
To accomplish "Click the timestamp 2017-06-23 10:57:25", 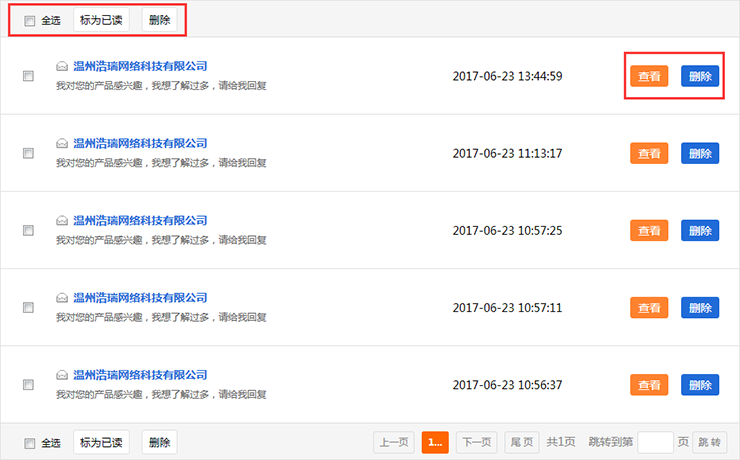I will point(507,231).
